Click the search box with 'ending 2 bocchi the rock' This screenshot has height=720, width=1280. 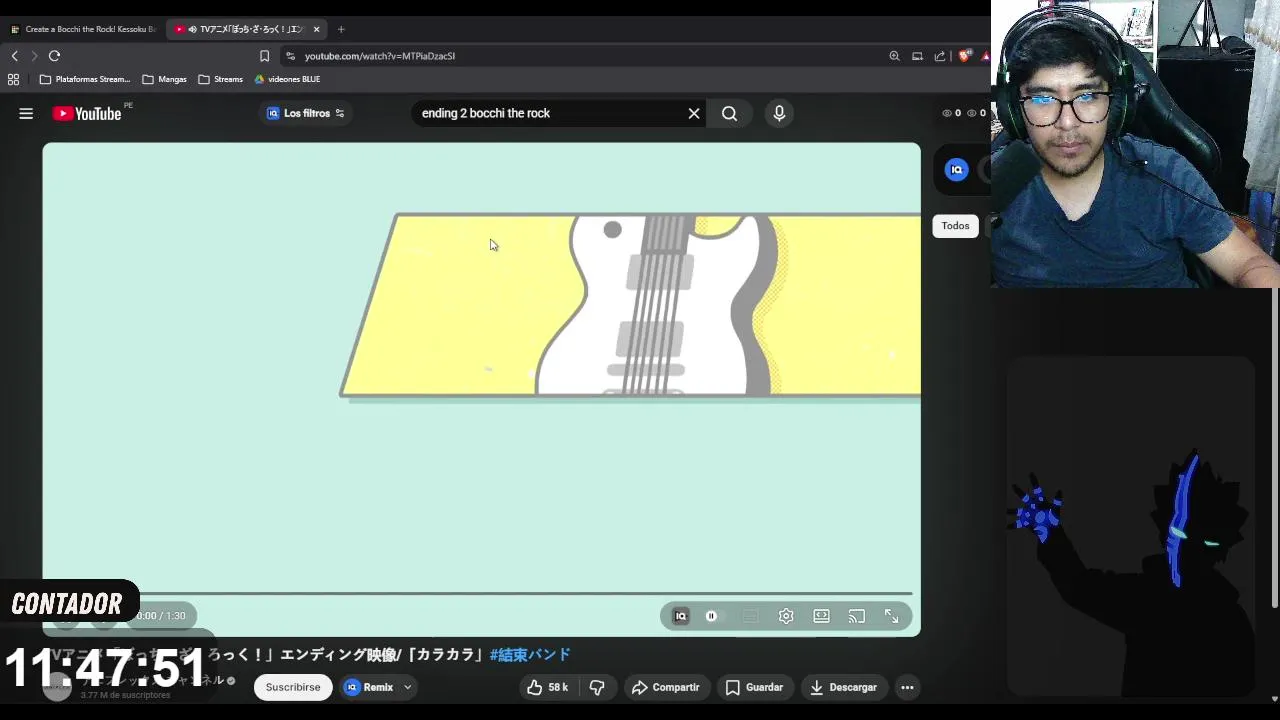click(x=548, y=113)
